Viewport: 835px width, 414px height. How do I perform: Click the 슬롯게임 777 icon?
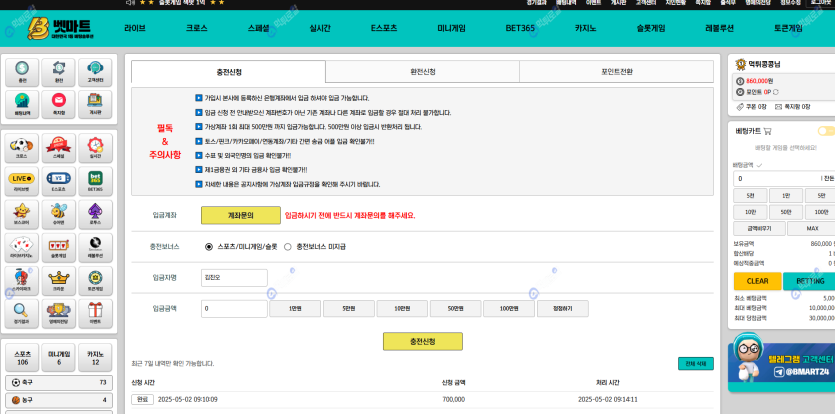(x=58, y=247)
